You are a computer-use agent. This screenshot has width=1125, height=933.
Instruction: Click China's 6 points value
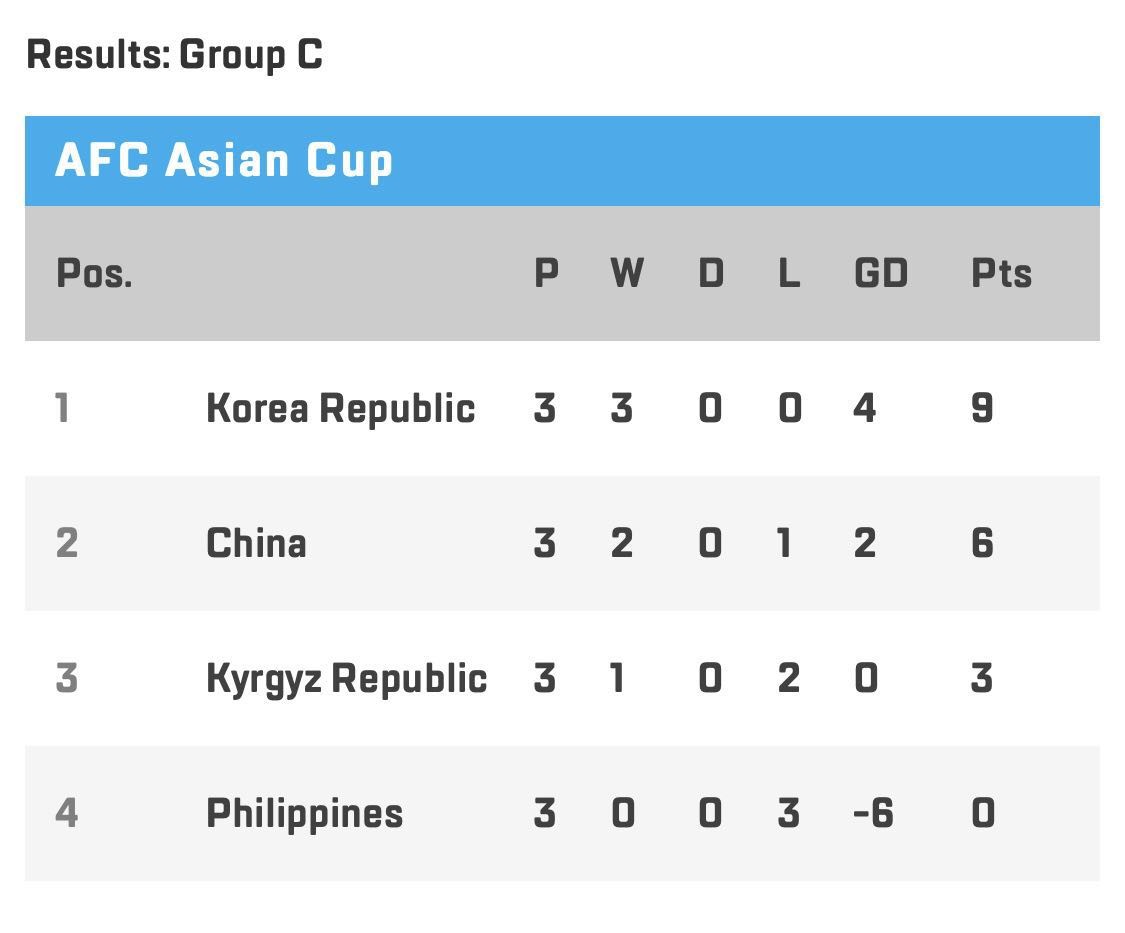tap(982, 543)
